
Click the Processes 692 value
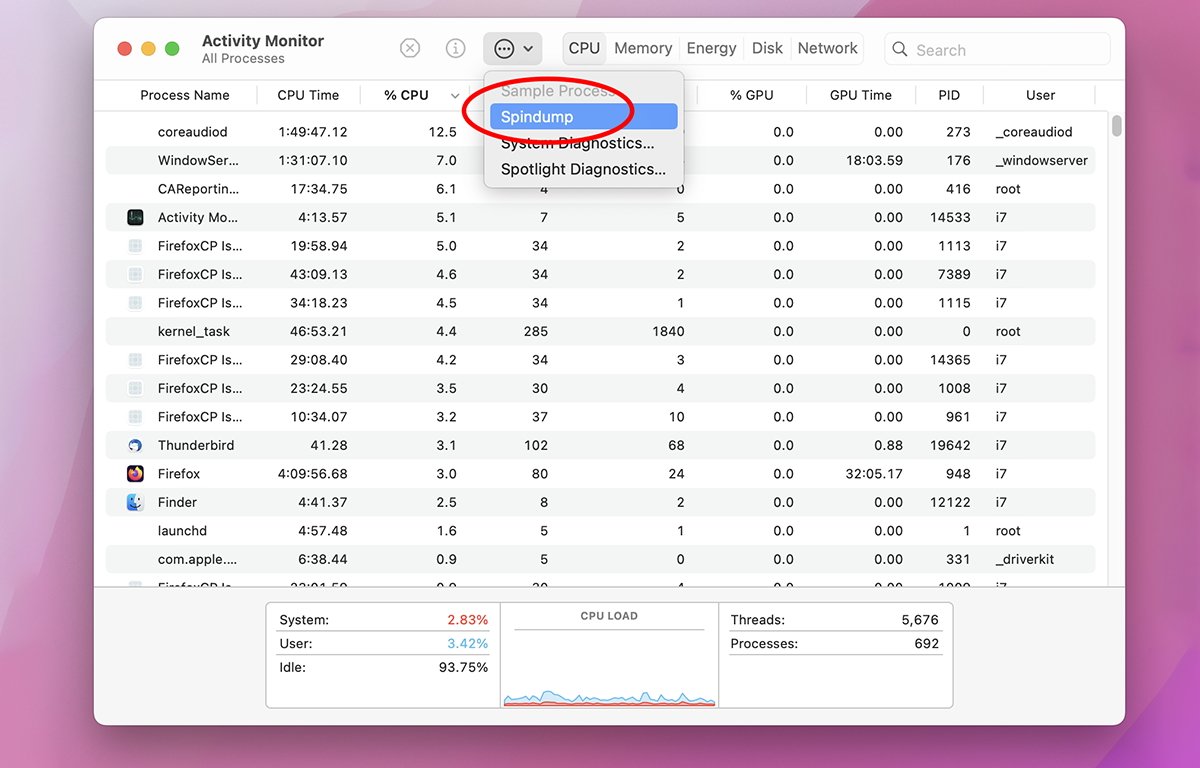(x=927, y=644)
